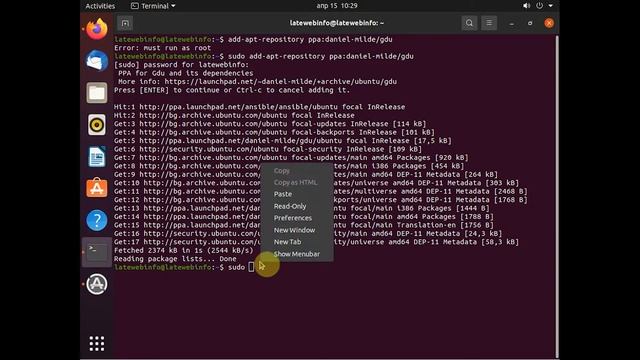Expand the system menu arrow

(551, 6)
